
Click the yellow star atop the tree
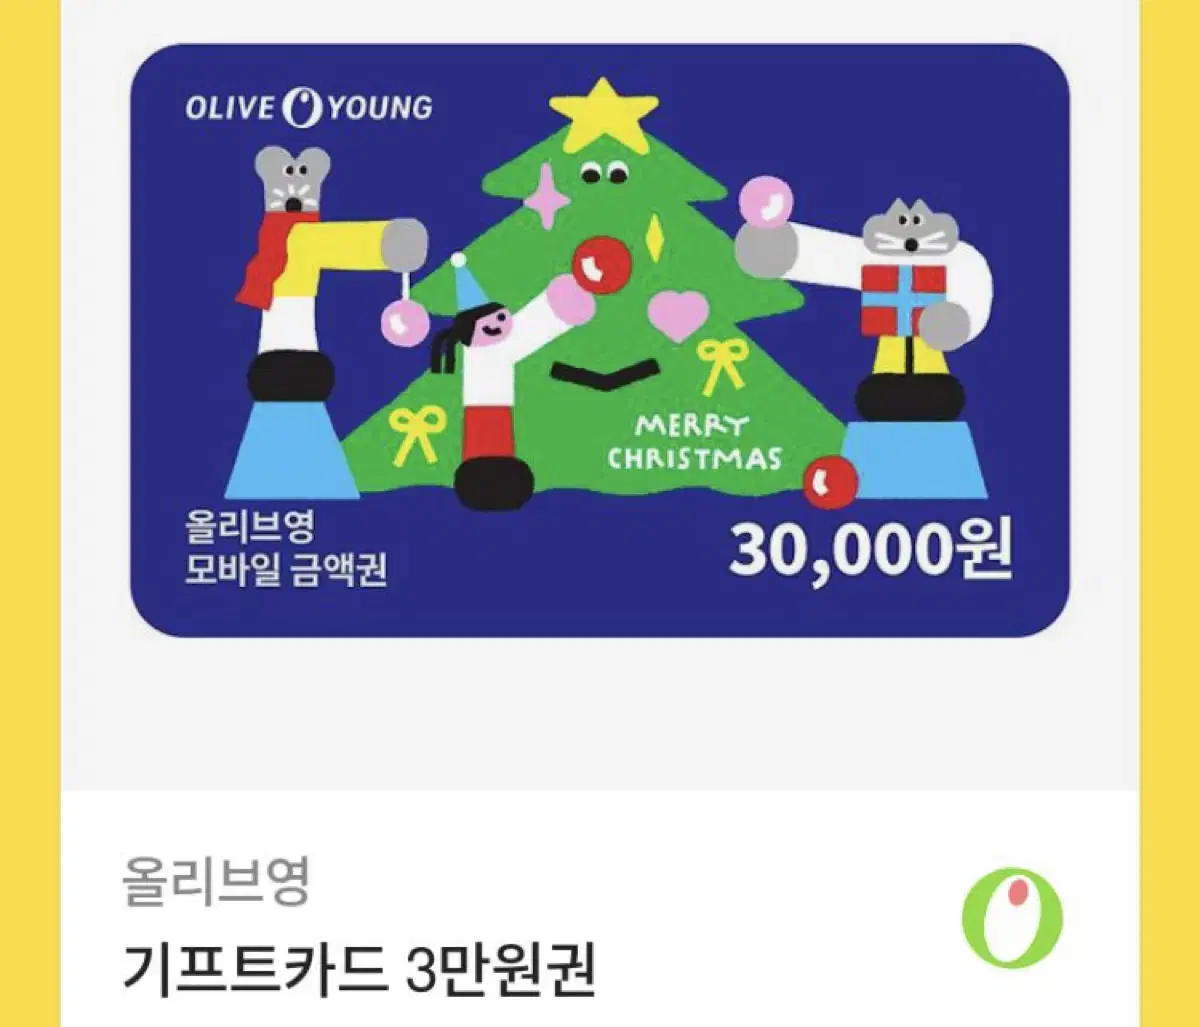coord(604,115)
